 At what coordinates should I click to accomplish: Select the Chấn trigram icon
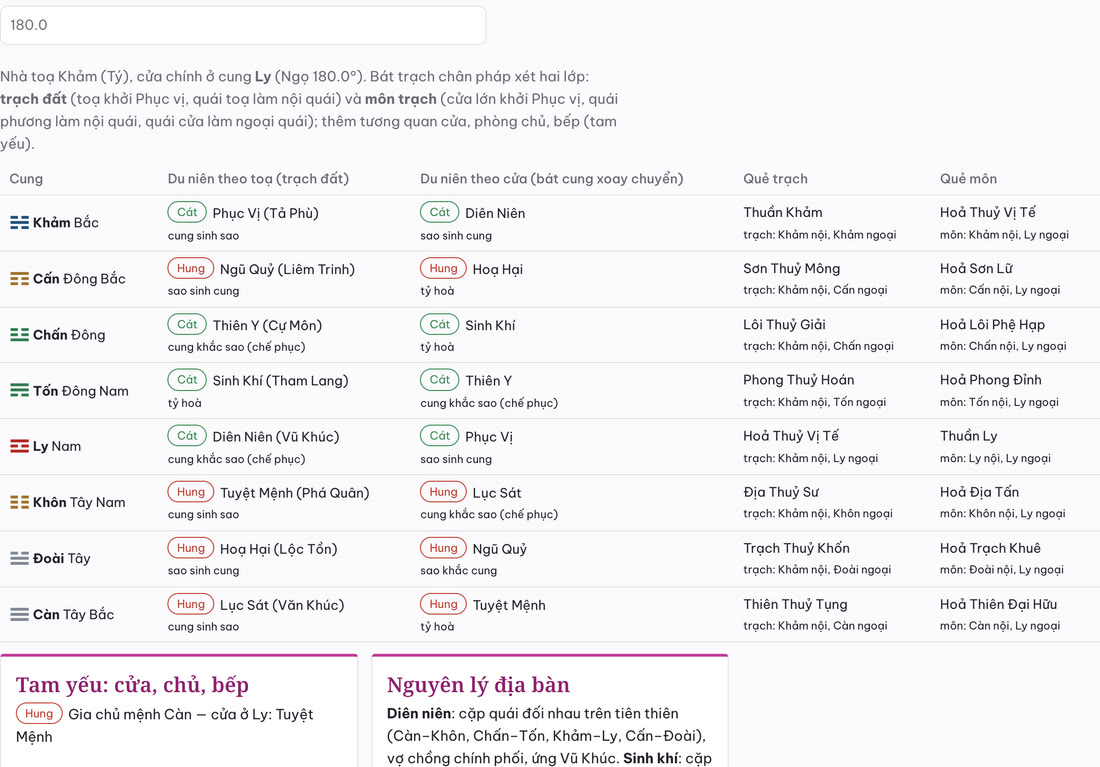point(20,335)
